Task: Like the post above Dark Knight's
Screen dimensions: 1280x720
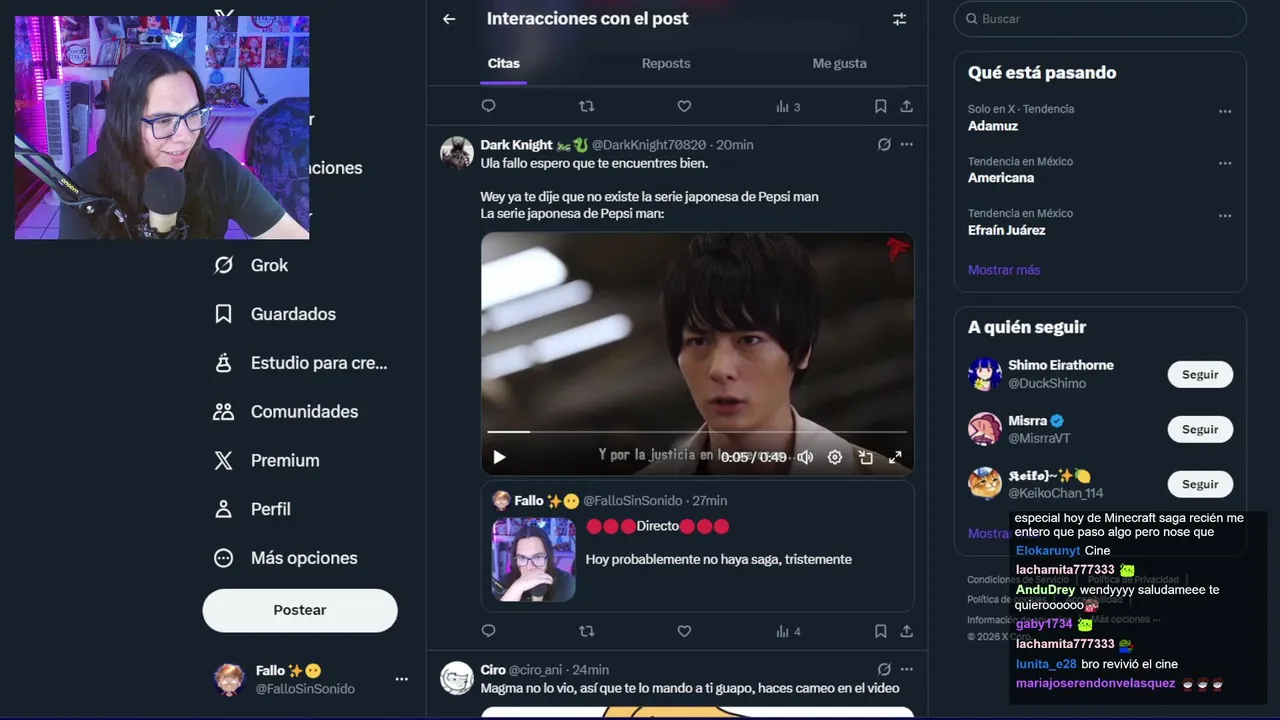Action: (684, 106)
